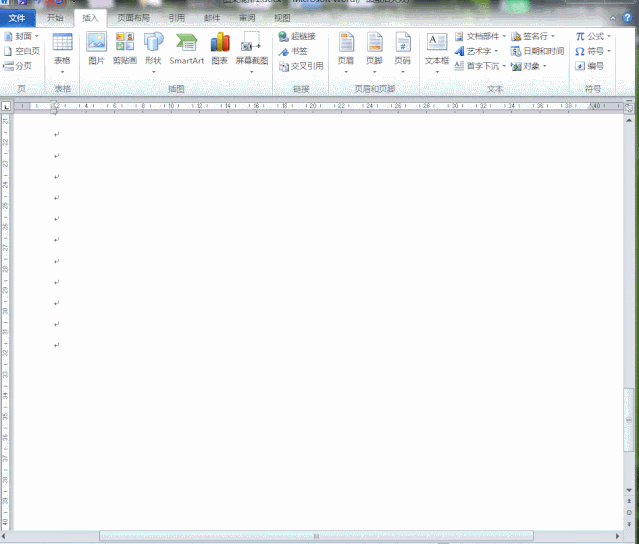
Task: Switch to the 视图 tab
Action: tap(282, 18)
